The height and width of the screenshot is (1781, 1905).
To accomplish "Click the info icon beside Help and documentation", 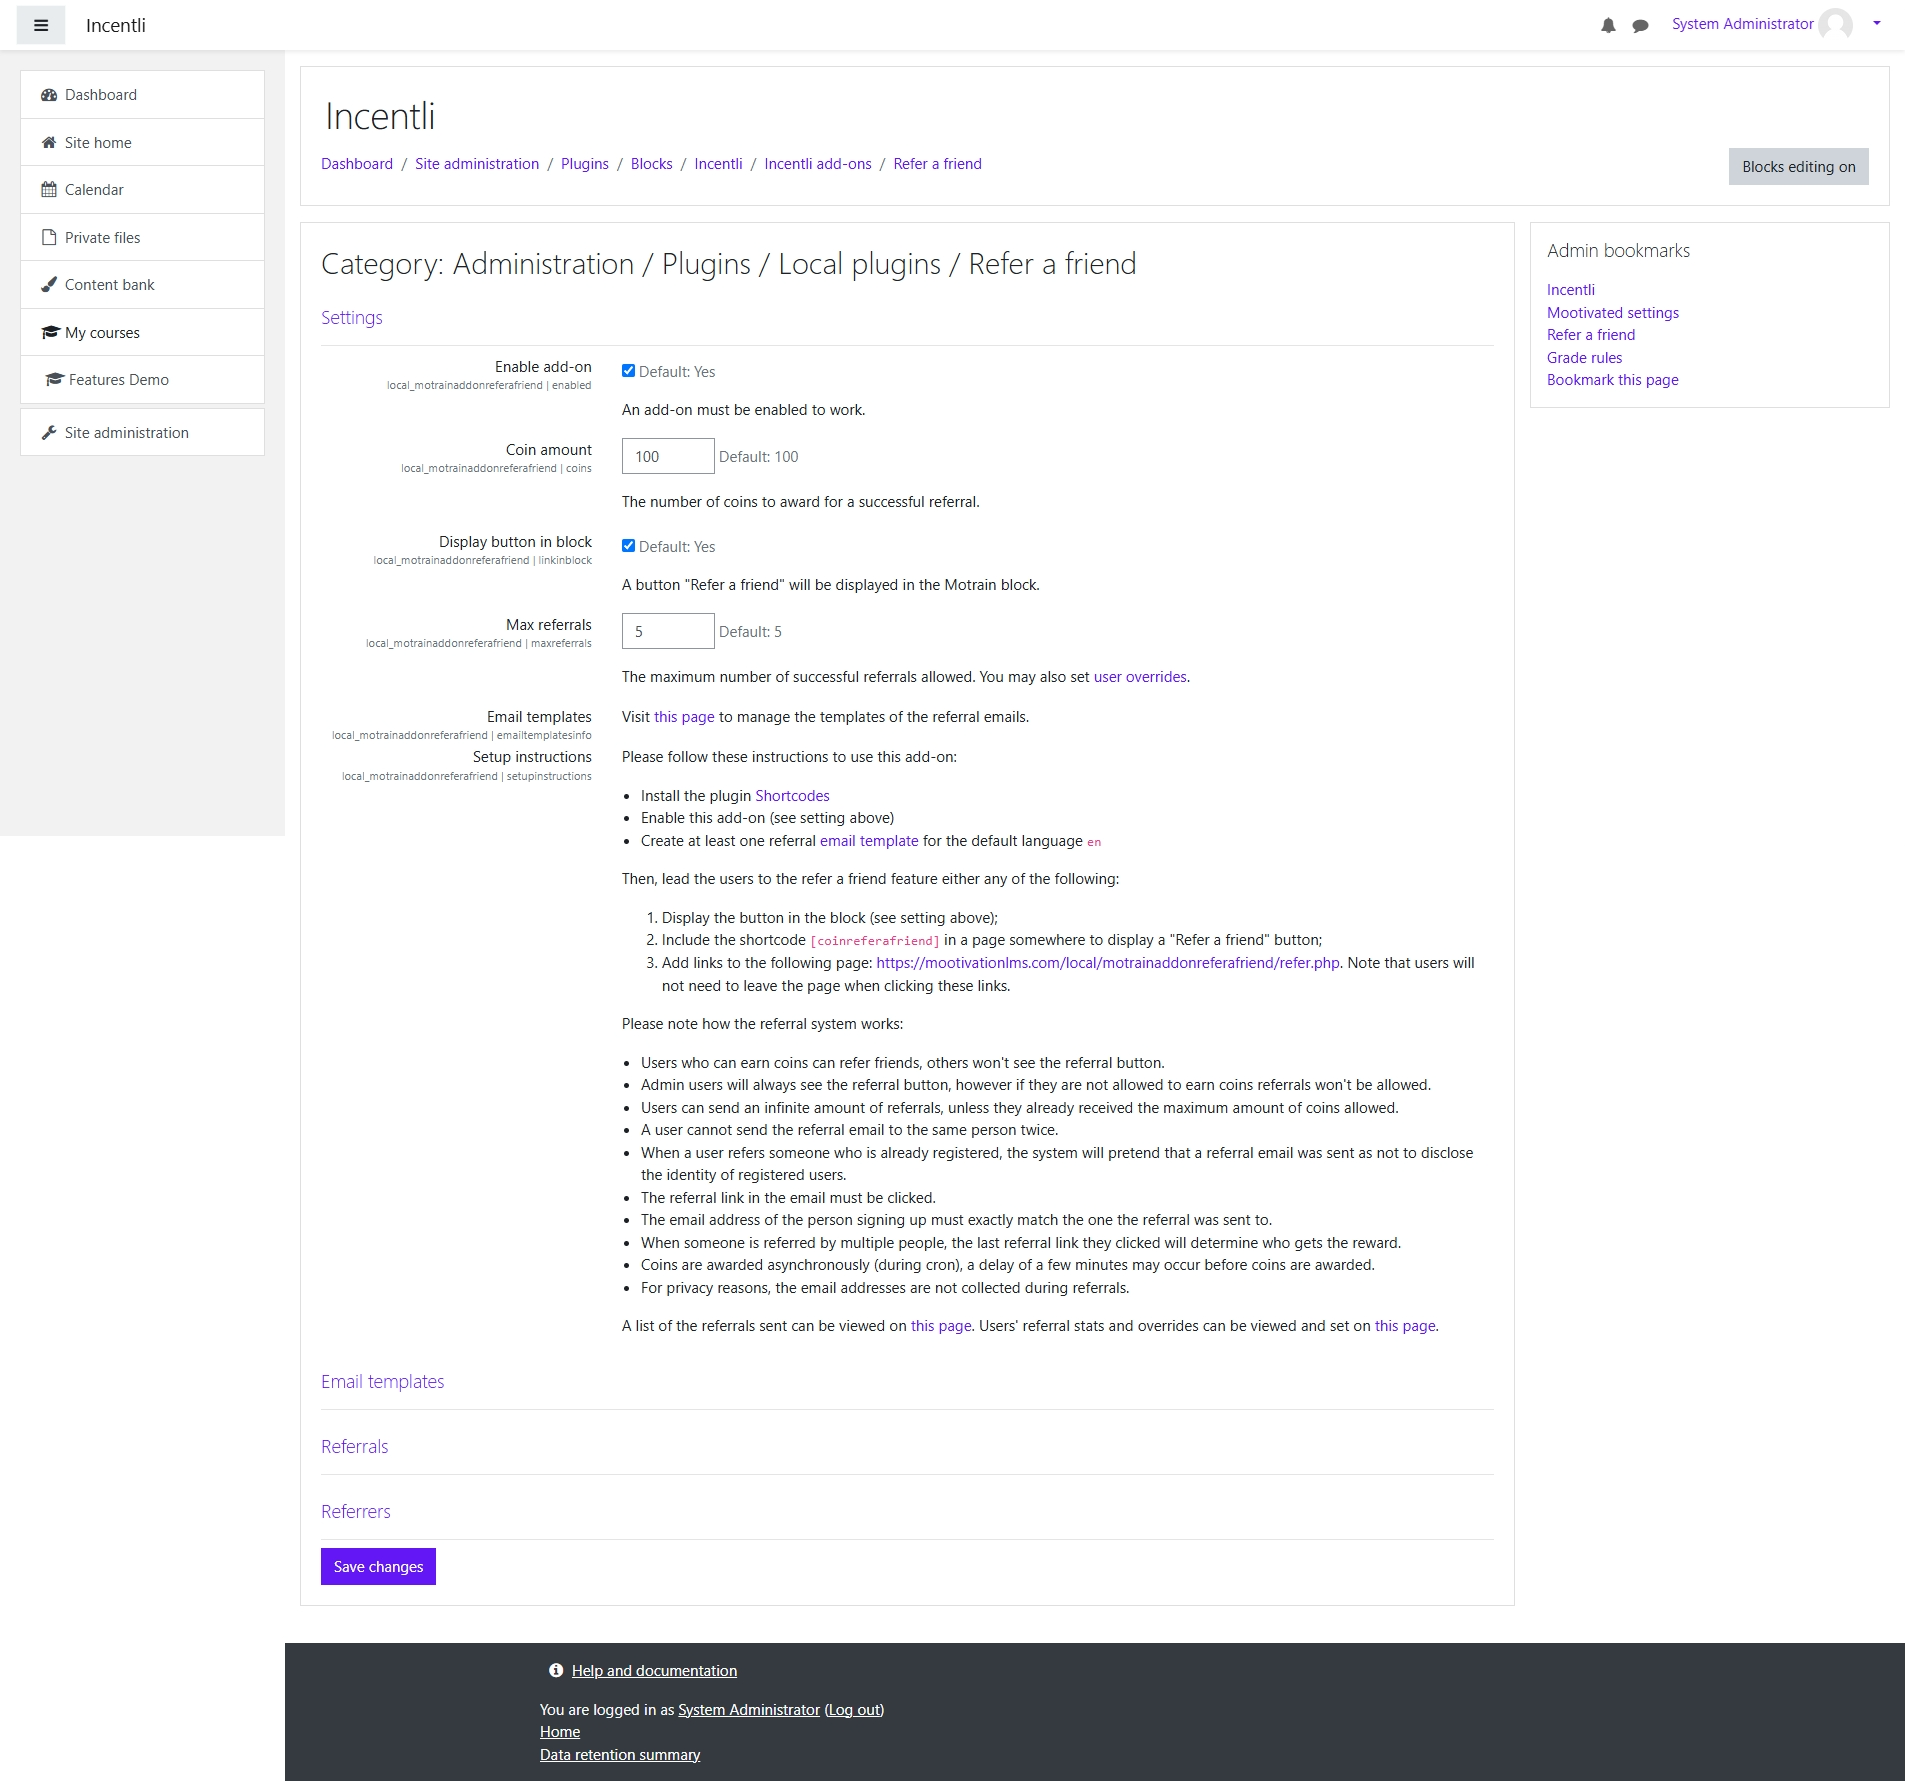I will click(x=556, y=1670).
